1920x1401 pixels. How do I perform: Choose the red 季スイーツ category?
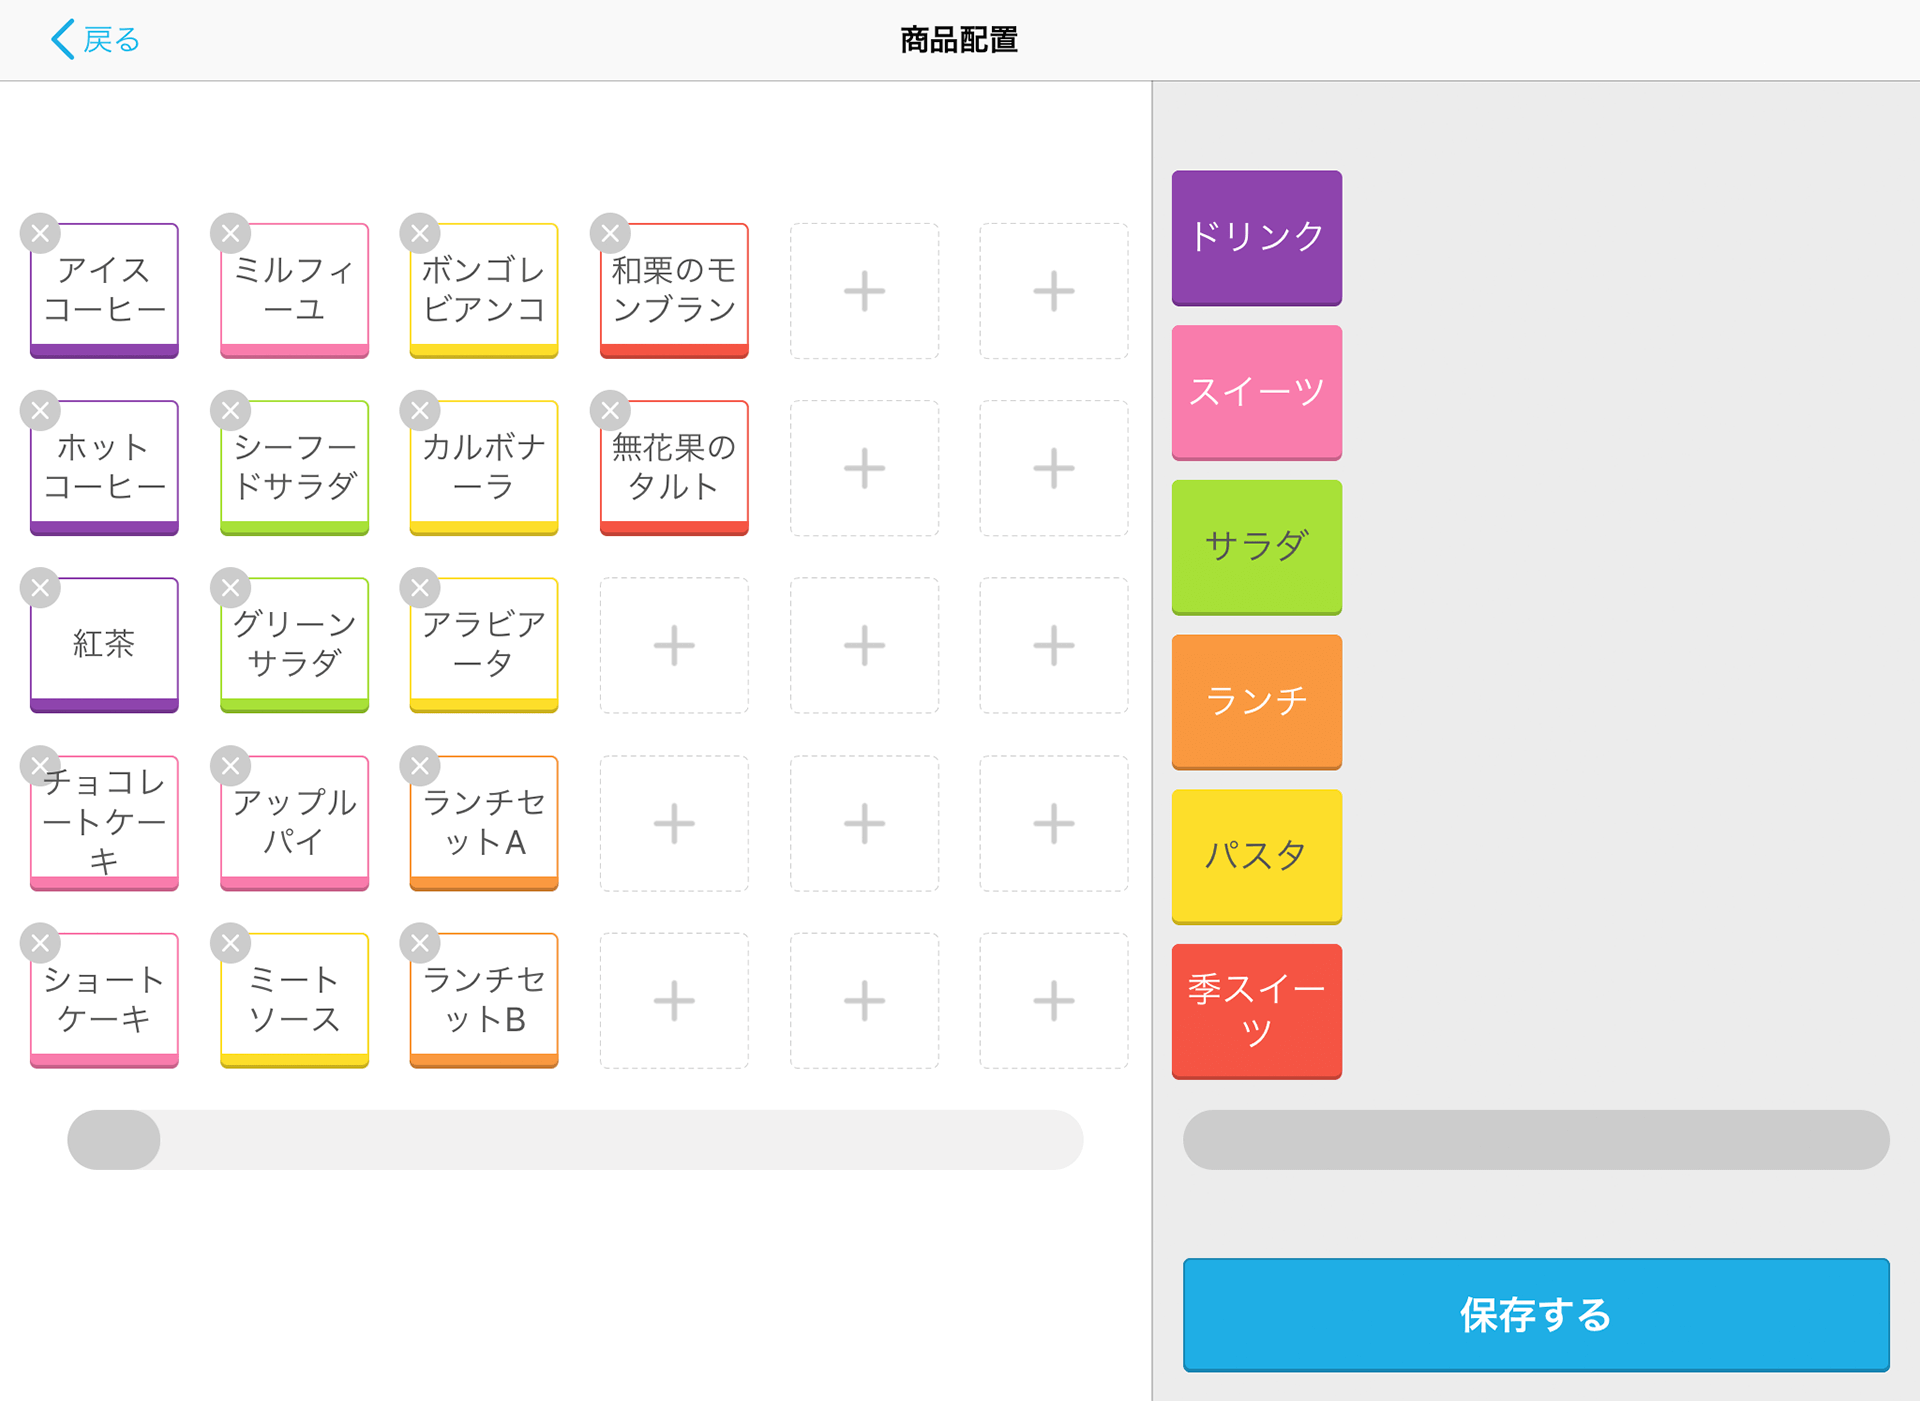tap(1257, 1011)
